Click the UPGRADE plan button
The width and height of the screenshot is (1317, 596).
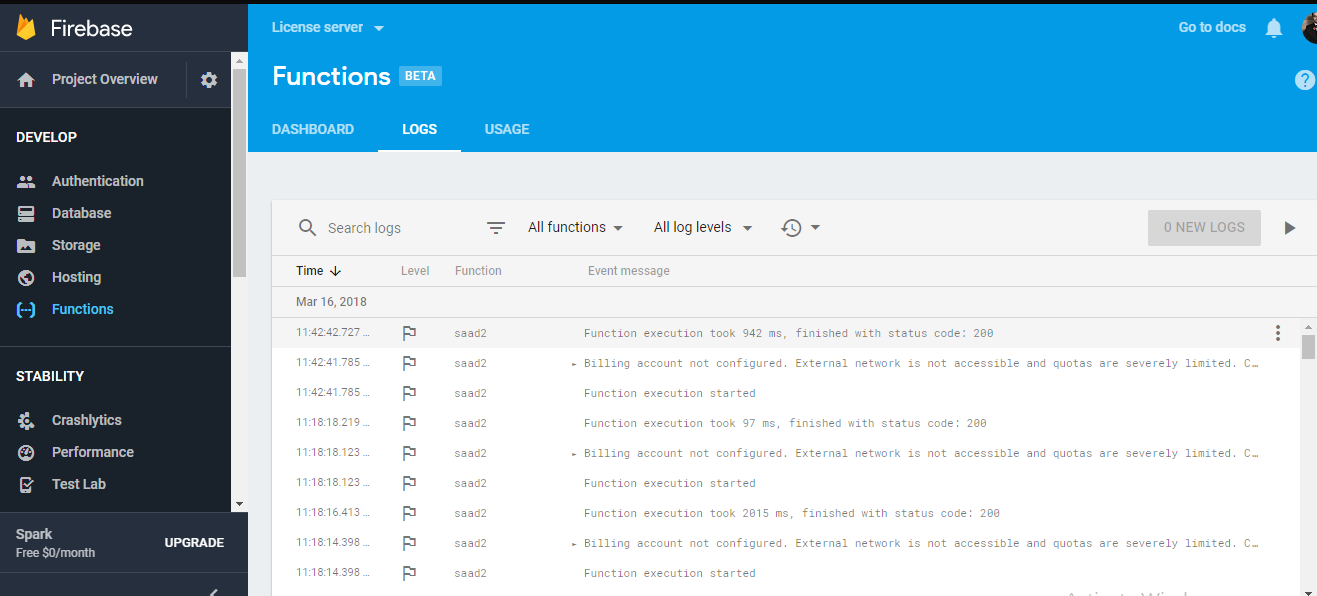point(194,542)
